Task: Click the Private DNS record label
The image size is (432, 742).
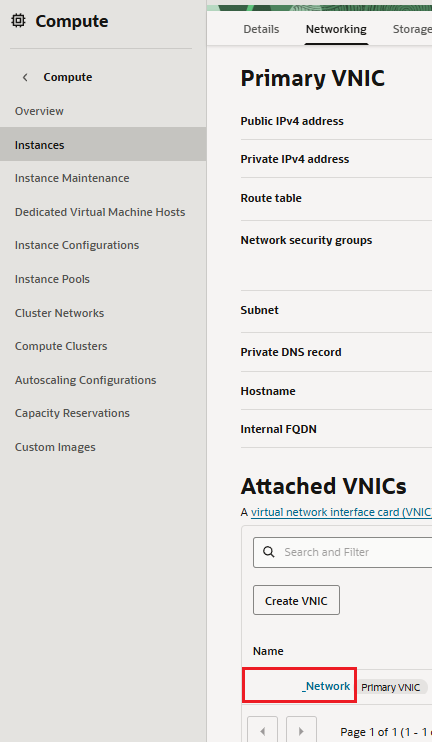Action: pyautogui.click(x=291, y=352)
